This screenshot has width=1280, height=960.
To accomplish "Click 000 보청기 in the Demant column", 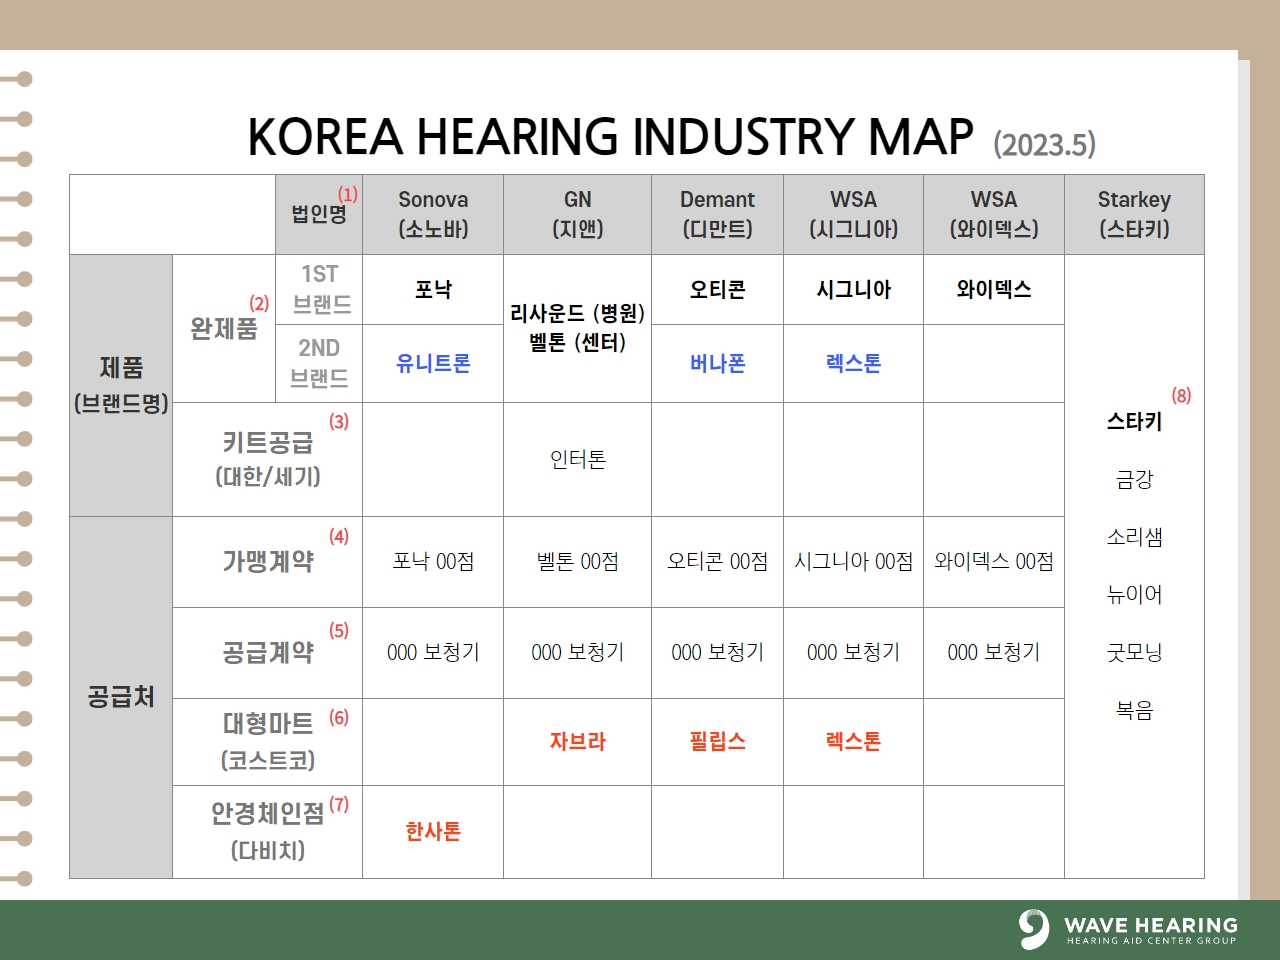I will pos(717,653).
